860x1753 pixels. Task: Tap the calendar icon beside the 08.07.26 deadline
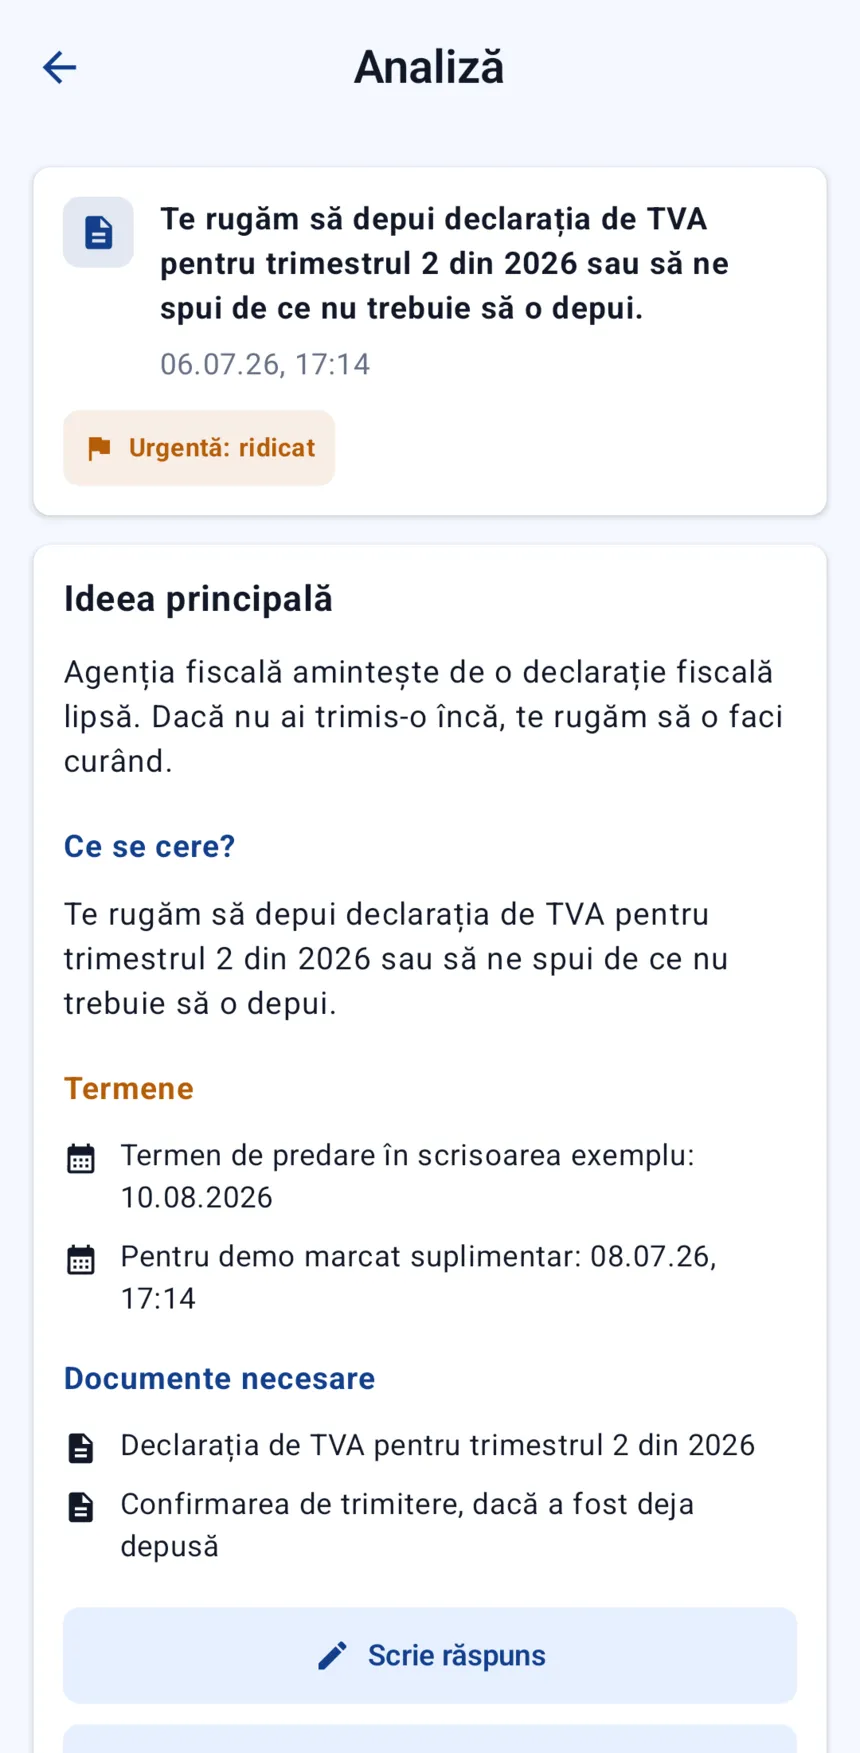pos(81,1259)
